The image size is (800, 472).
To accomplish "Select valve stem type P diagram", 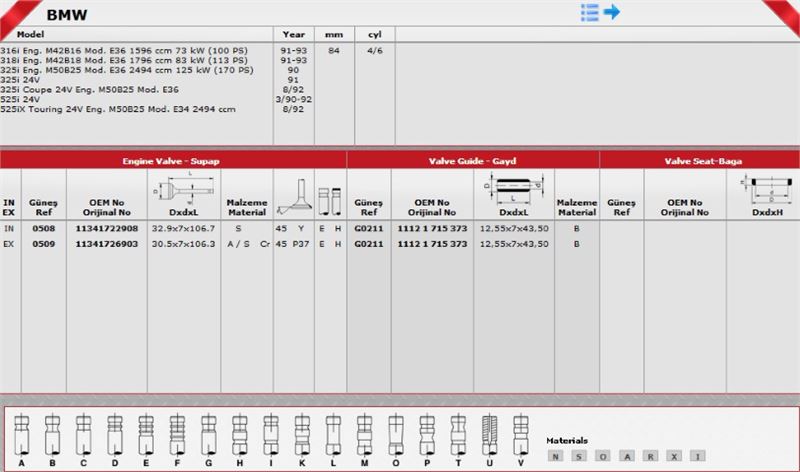I will tap(427, 435).
